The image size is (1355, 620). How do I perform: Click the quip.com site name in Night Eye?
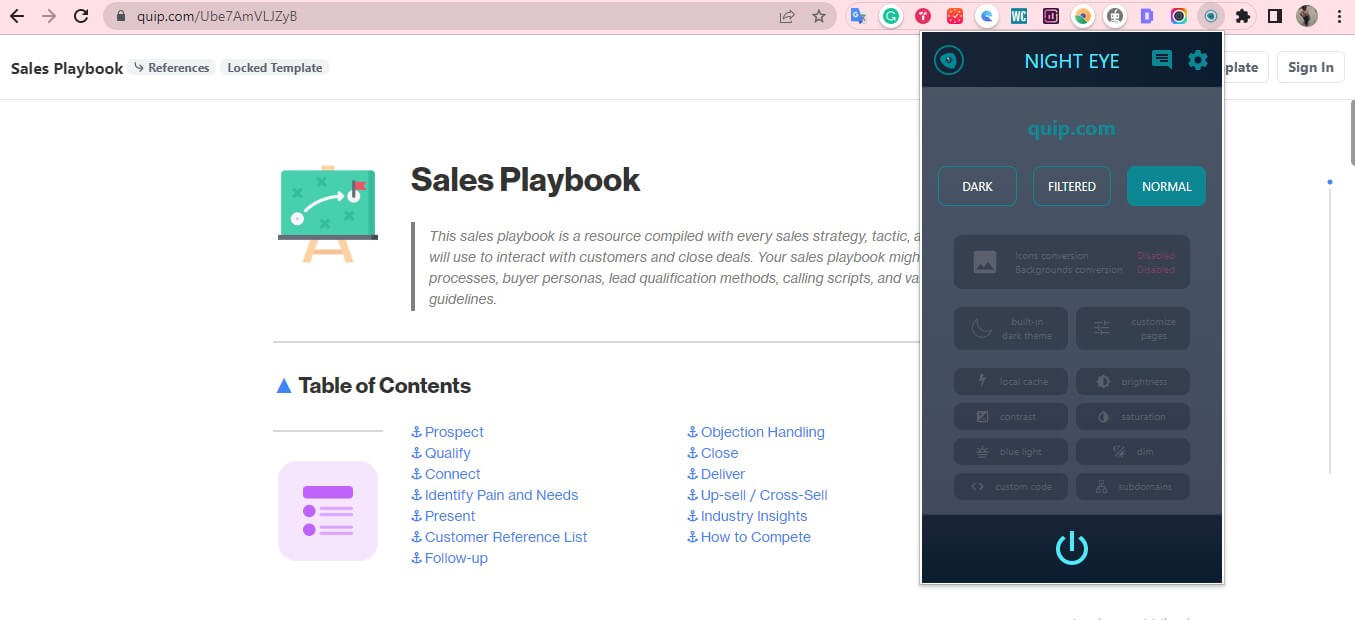pos(1071,129)
